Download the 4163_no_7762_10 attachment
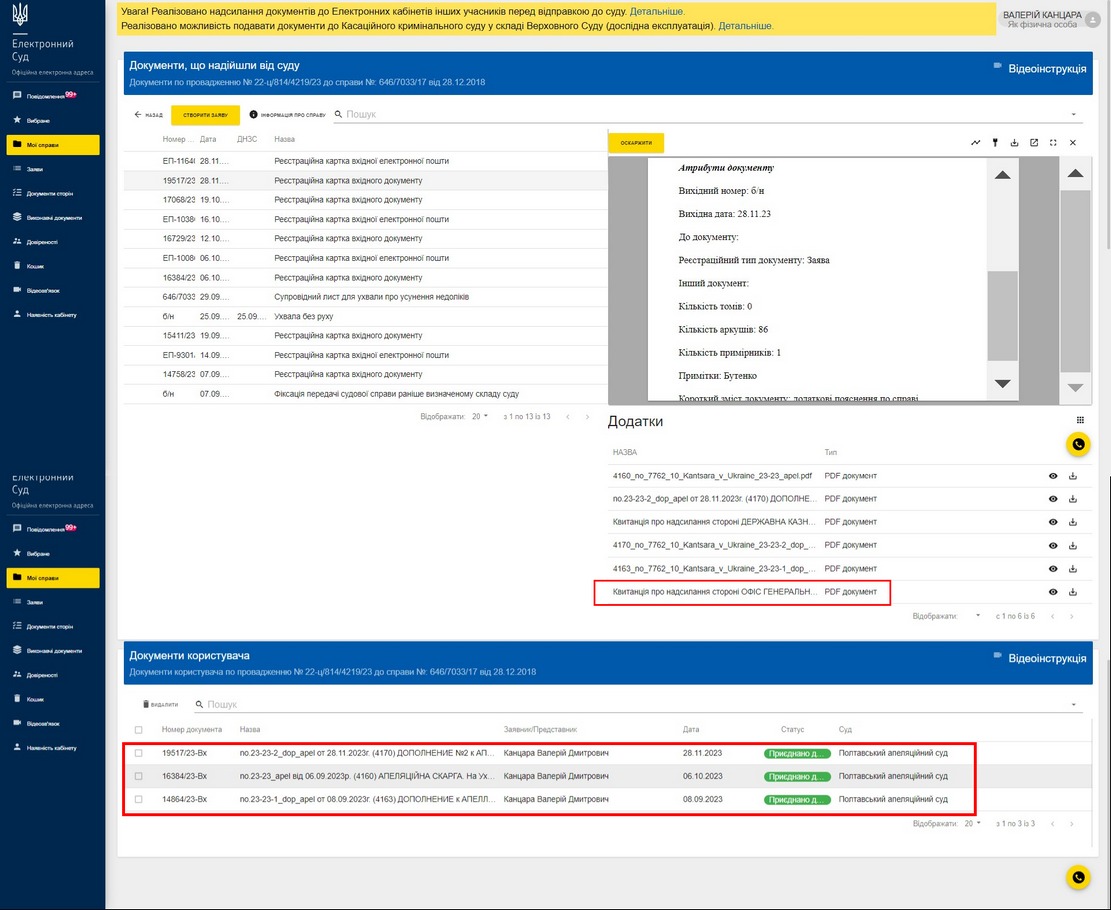1111x910 pixels. coord(1073,568)
